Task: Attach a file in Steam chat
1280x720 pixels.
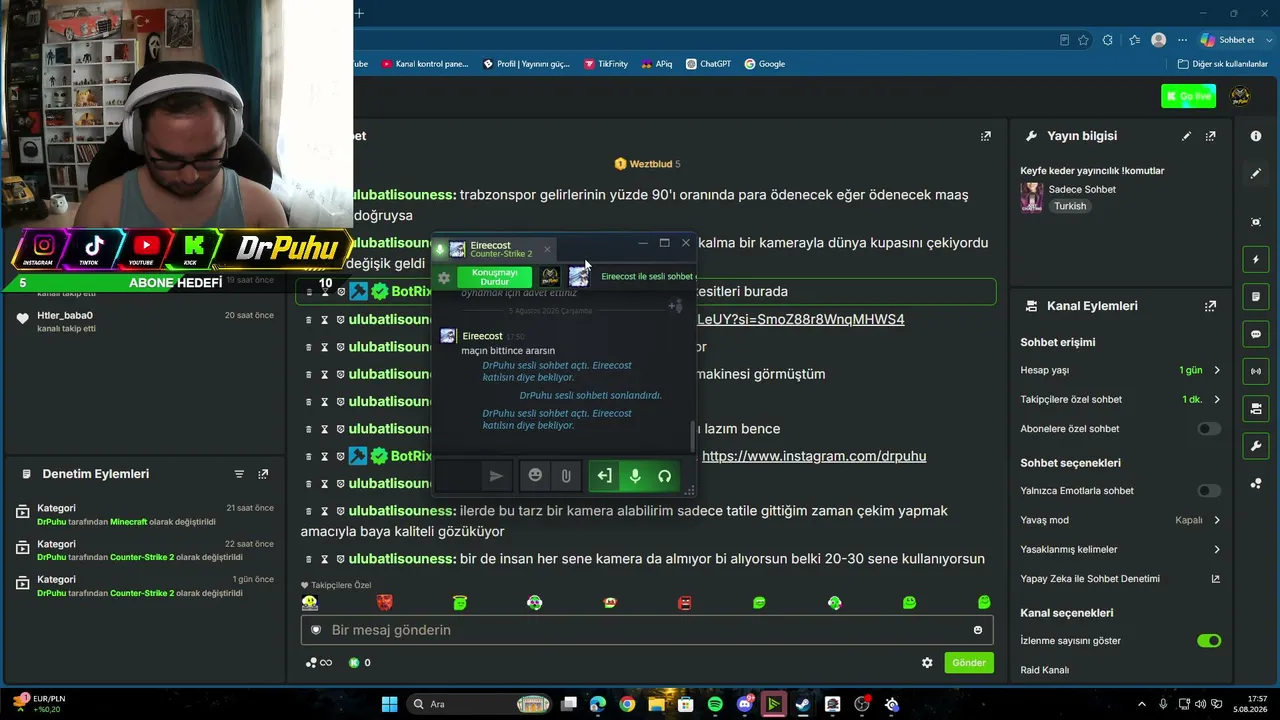Action: point(566,476)
